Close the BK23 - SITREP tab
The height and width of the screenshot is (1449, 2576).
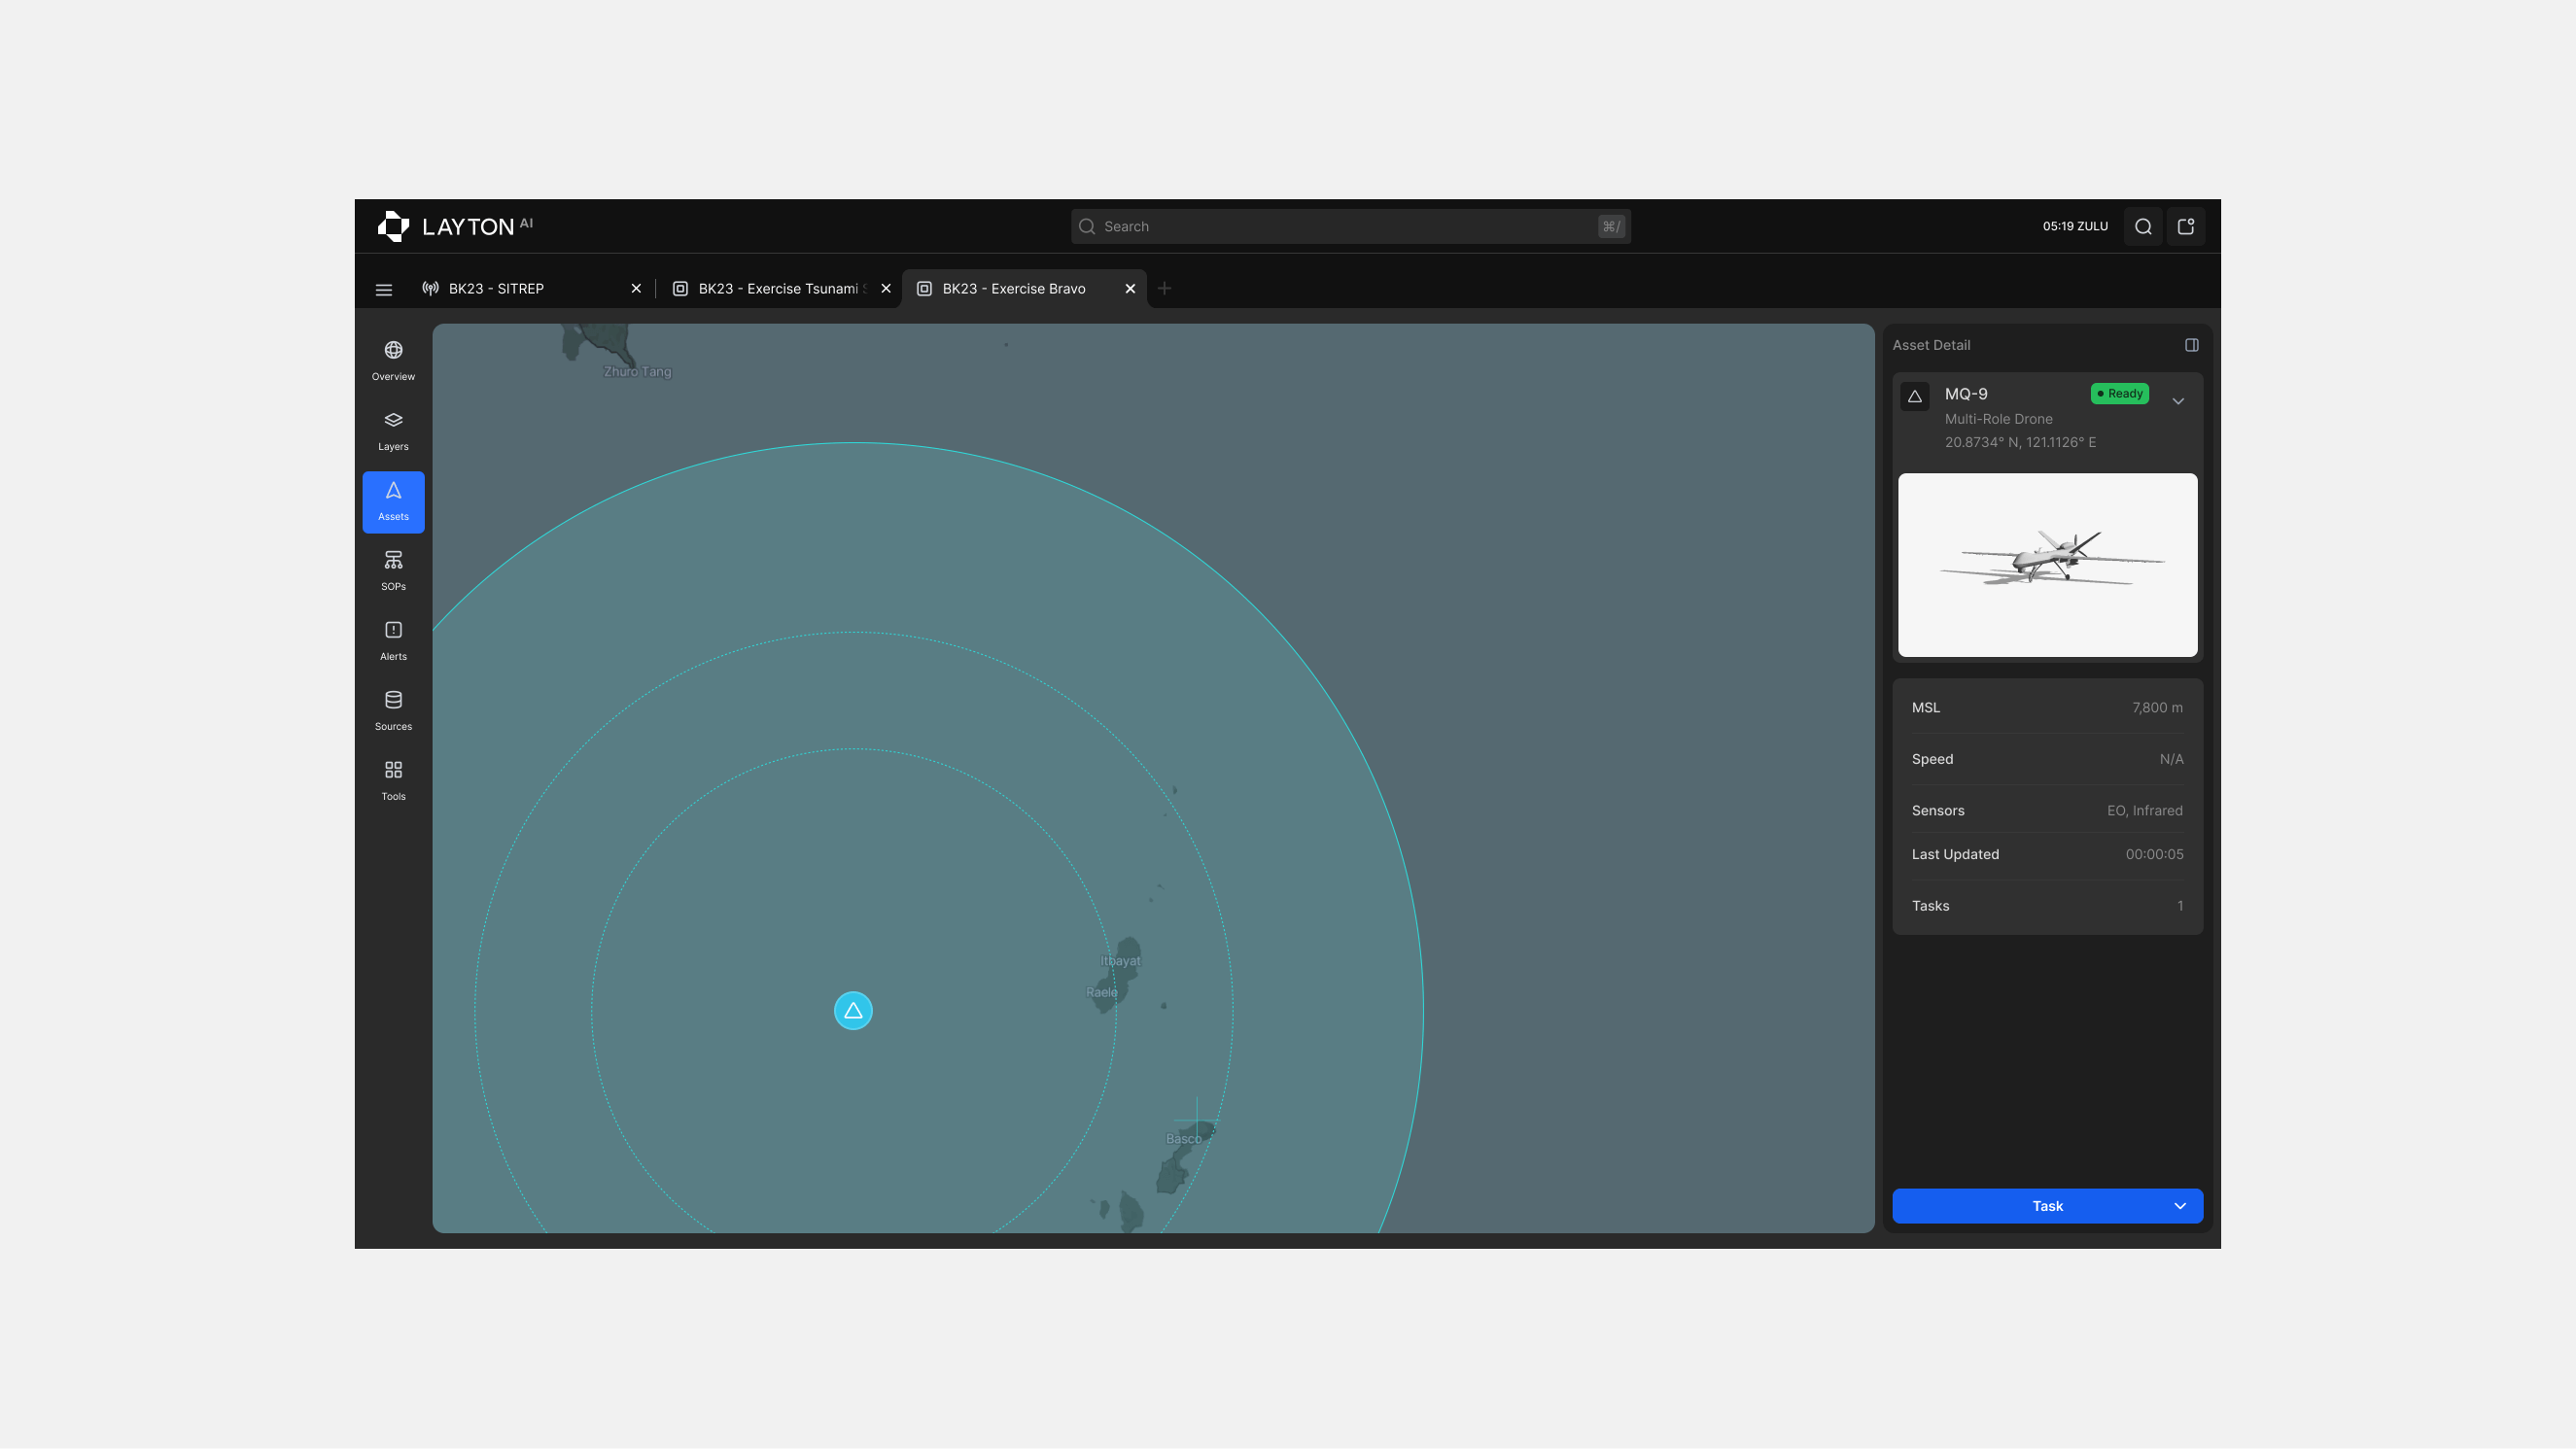point(636,288)
